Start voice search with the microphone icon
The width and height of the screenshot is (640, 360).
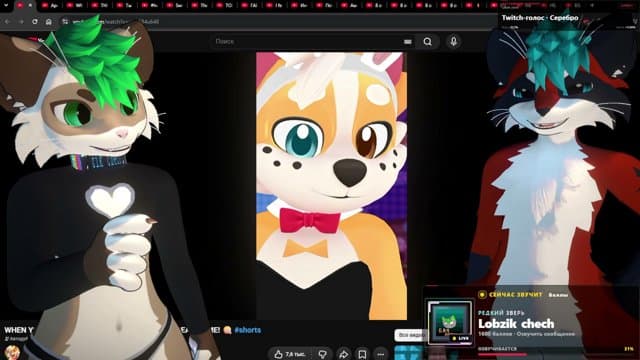click(x=453, y=41)
